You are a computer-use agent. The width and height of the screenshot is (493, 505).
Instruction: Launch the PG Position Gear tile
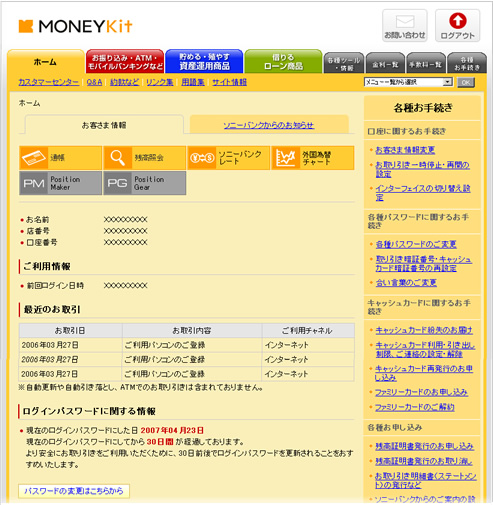(x=144, y=183)
